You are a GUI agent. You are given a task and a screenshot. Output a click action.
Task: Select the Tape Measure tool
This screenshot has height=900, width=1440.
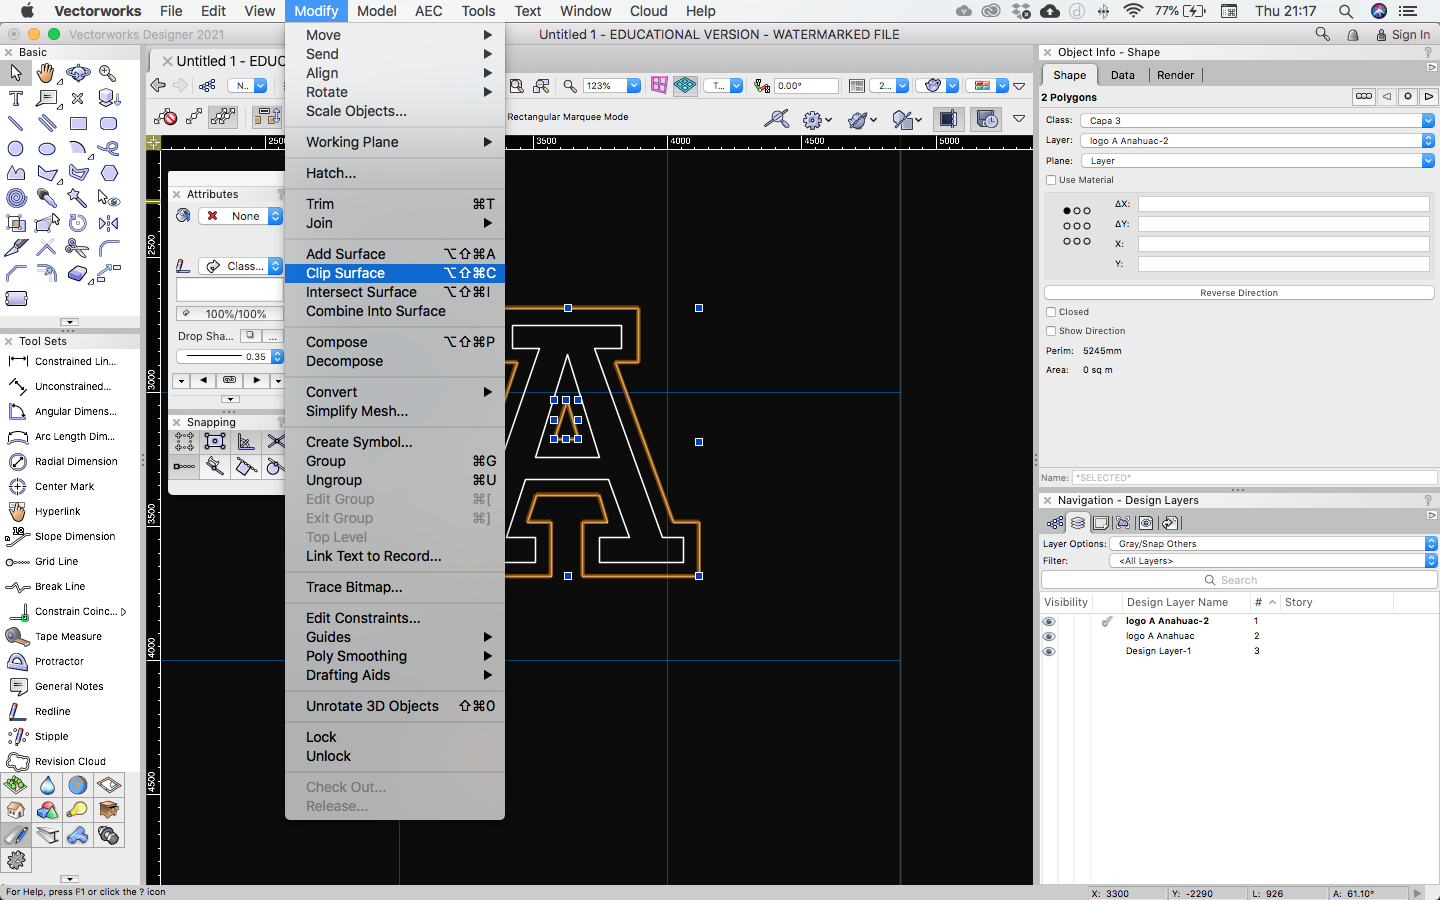pos(62,637)
